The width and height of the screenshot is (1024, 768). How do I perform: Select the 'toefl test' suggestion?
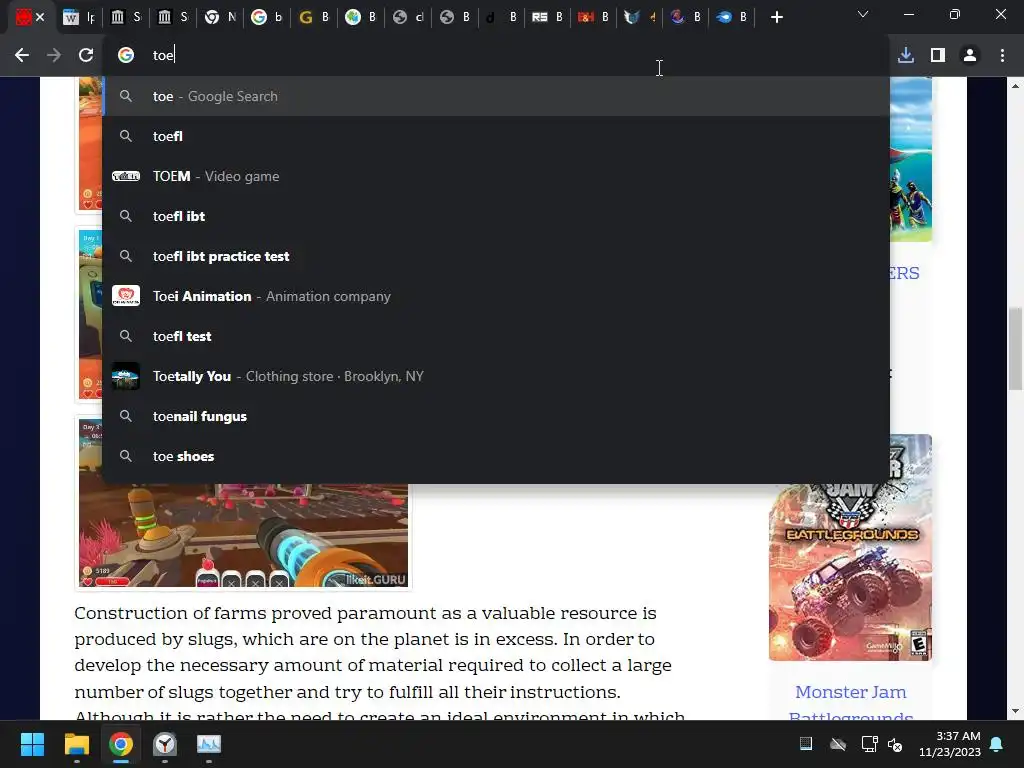tap(496, 336)
